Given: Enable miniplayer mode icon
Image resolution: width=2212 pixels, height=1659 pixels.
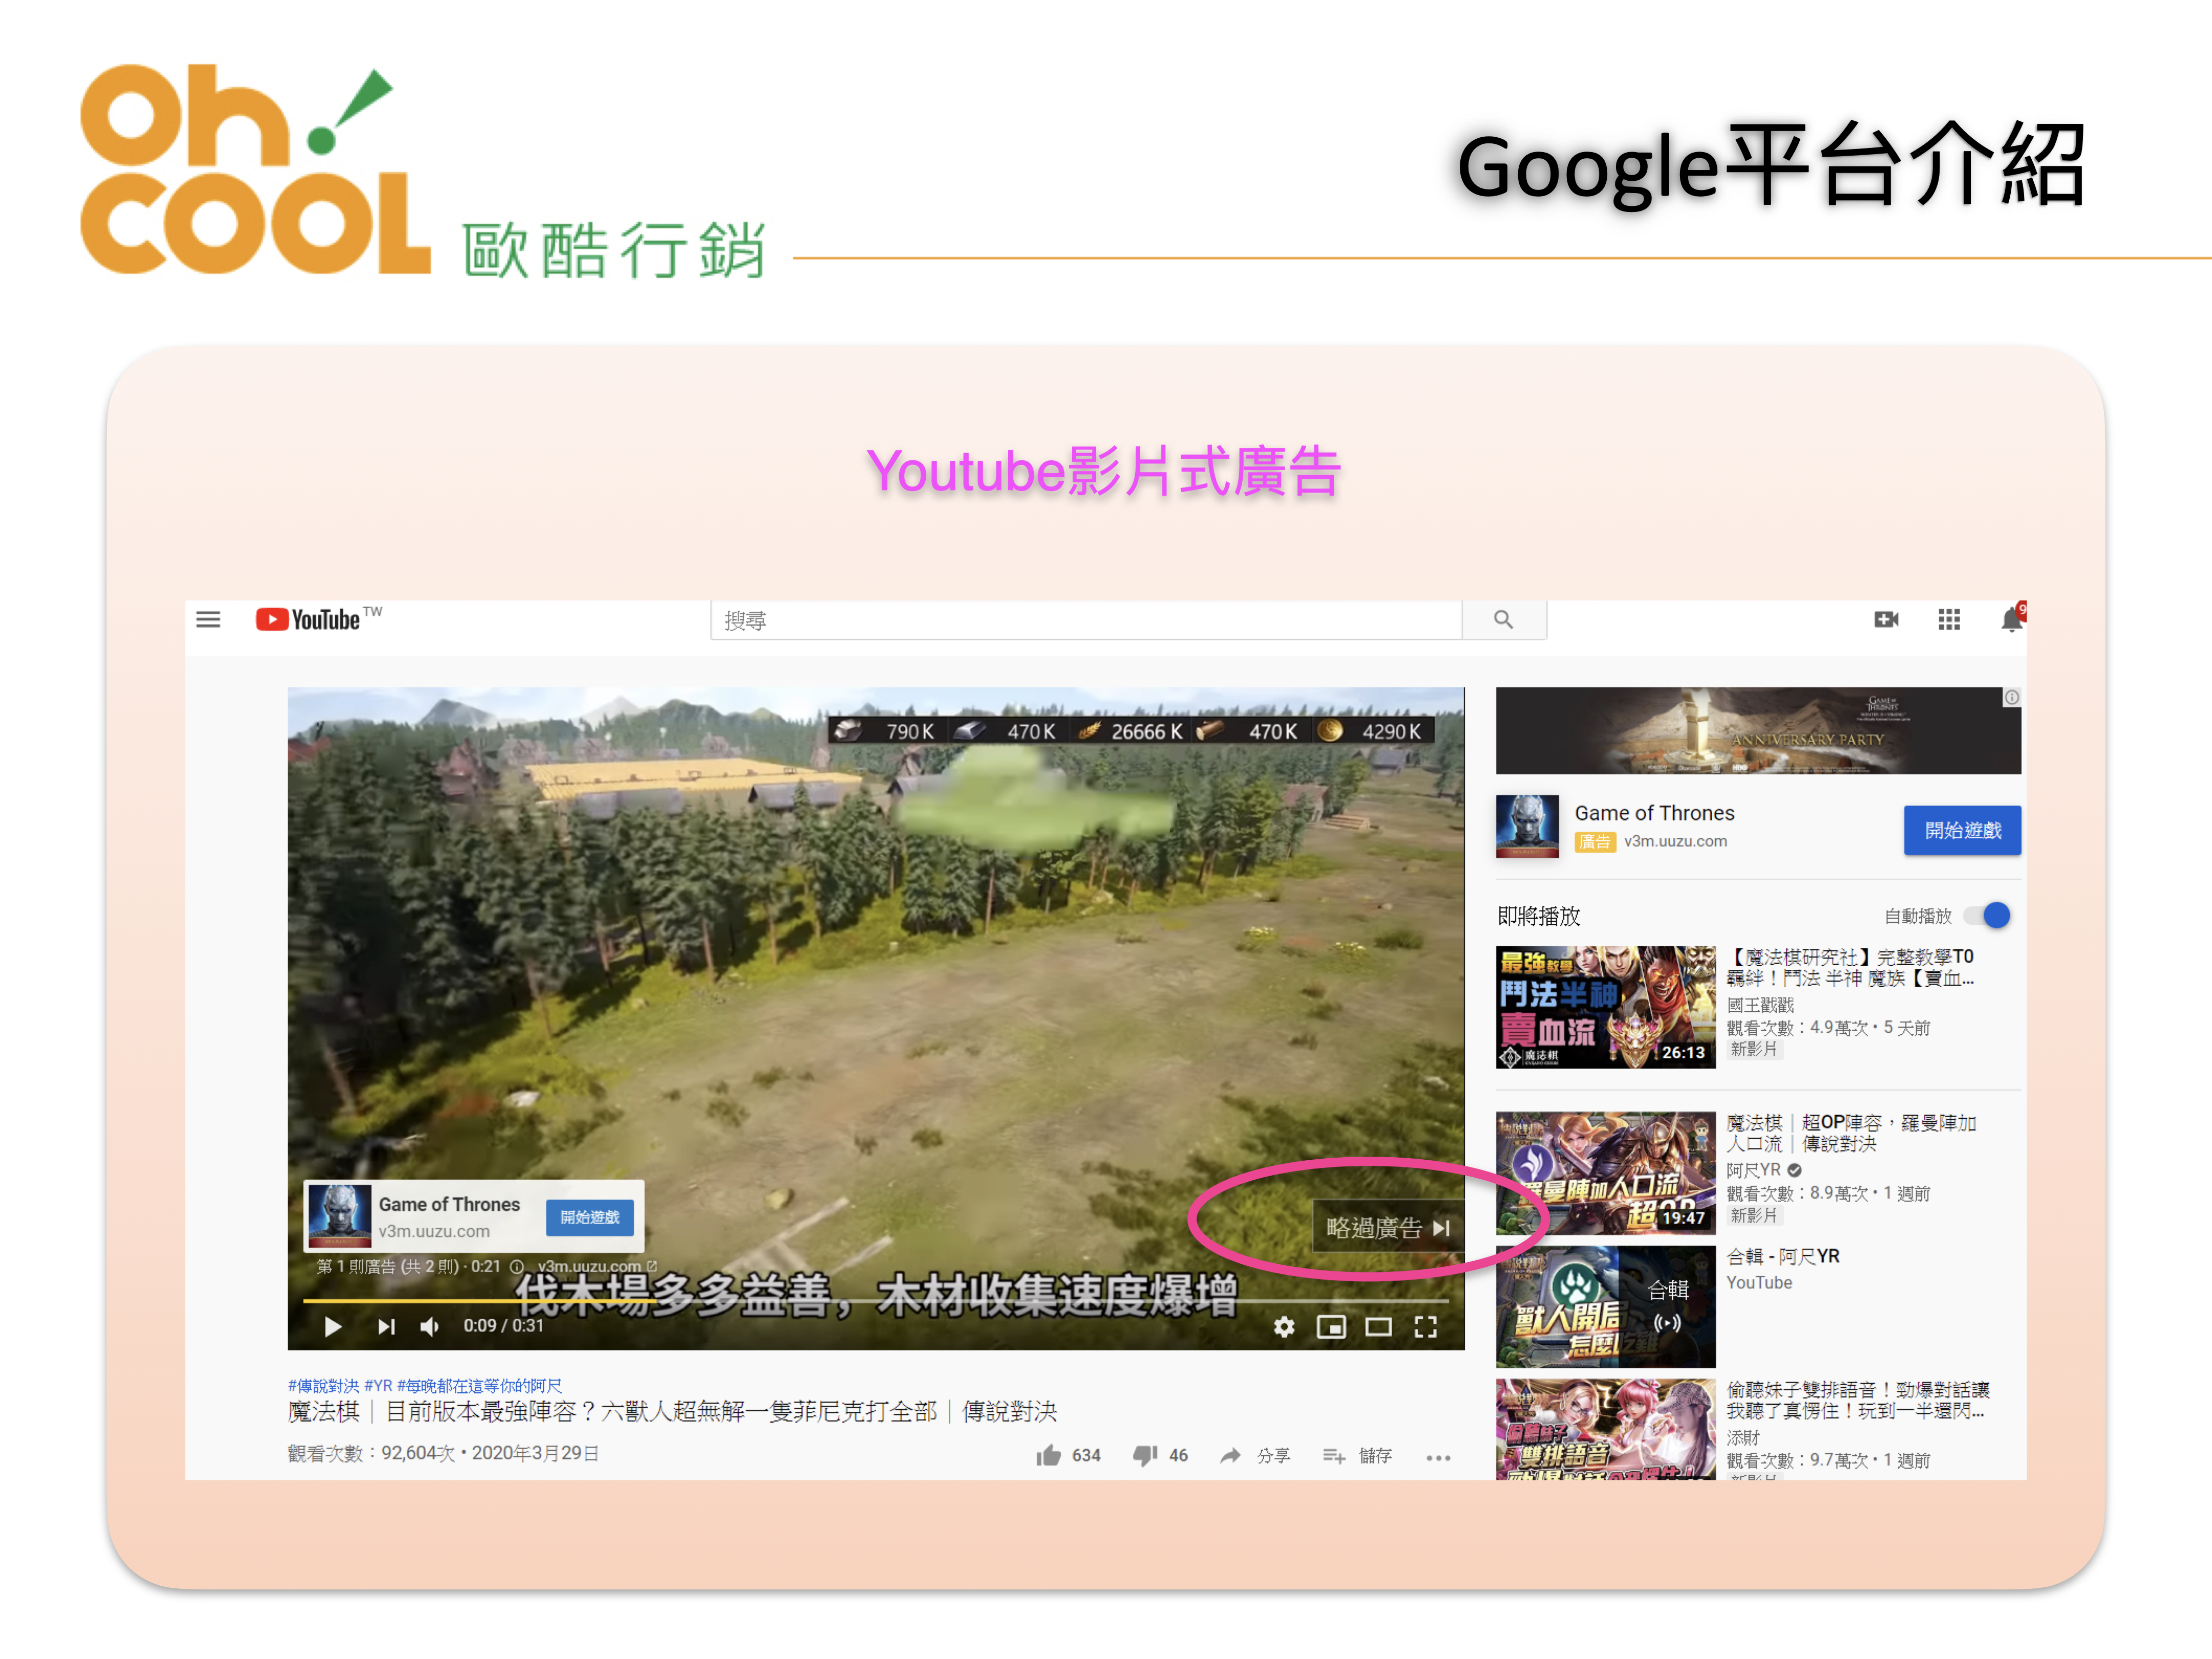Looking at the screenshot, I should pos(1331,1327).
